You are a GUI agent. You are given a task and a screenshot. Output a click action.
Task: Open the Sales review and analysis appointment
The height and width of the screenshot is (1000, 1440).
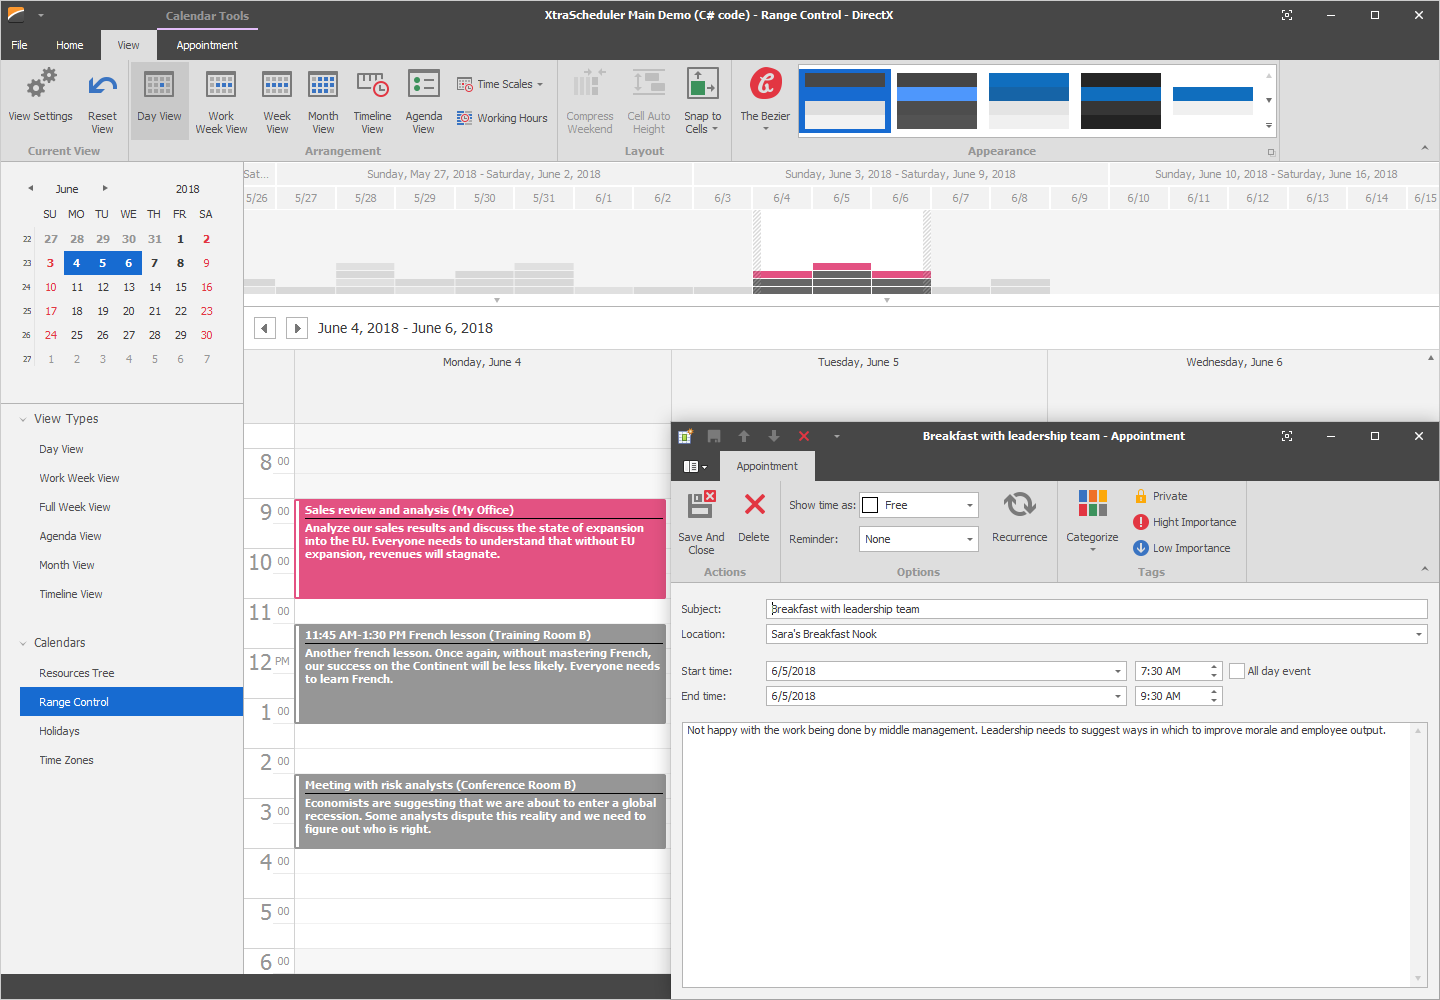(481, 548)
